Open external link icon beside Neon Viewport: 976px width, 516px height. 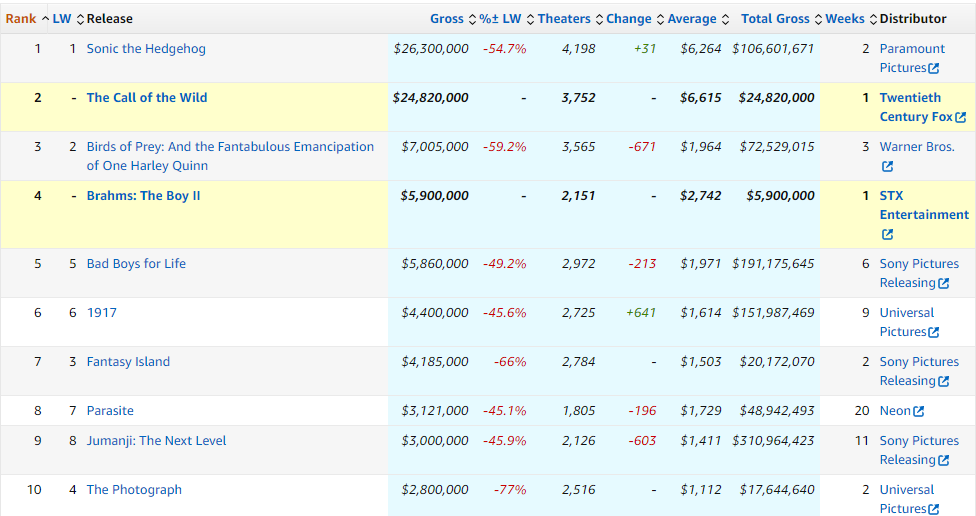(x=919, y=411)
